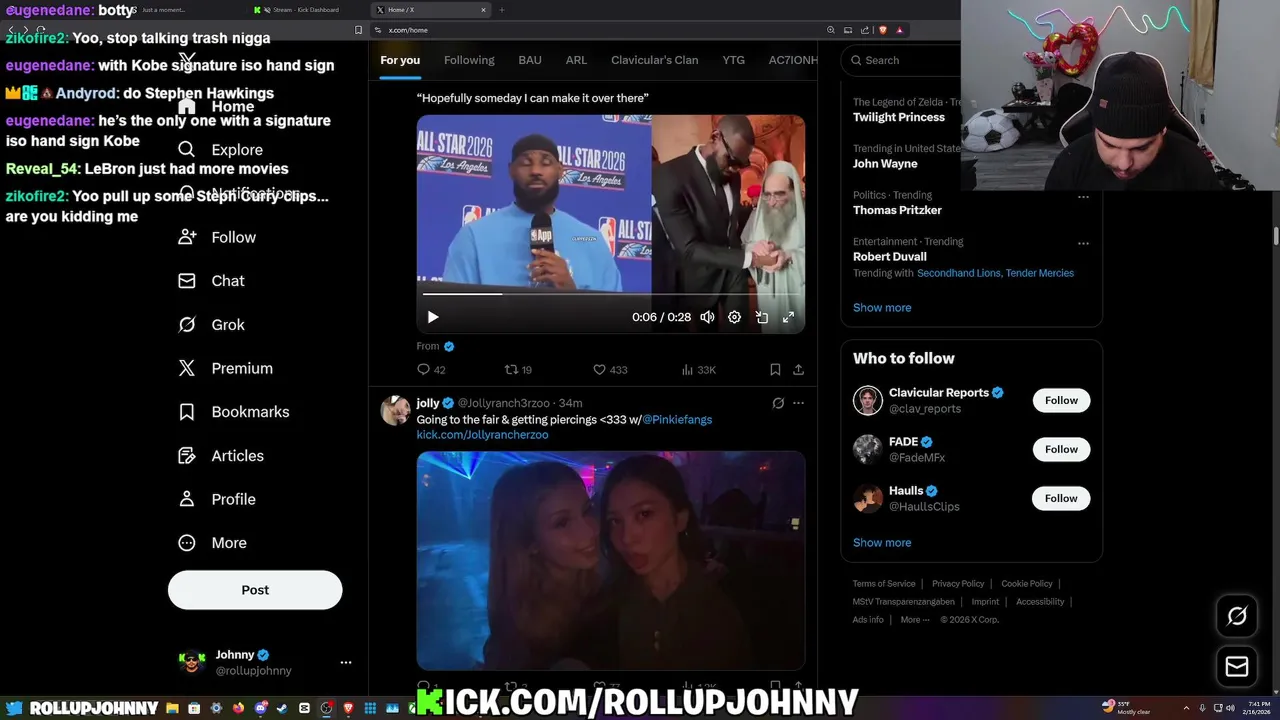Image resolution: width=1280 pixels, height=720 pixels.
Task: Repost the post with 19 reposts
Action: 518,370
